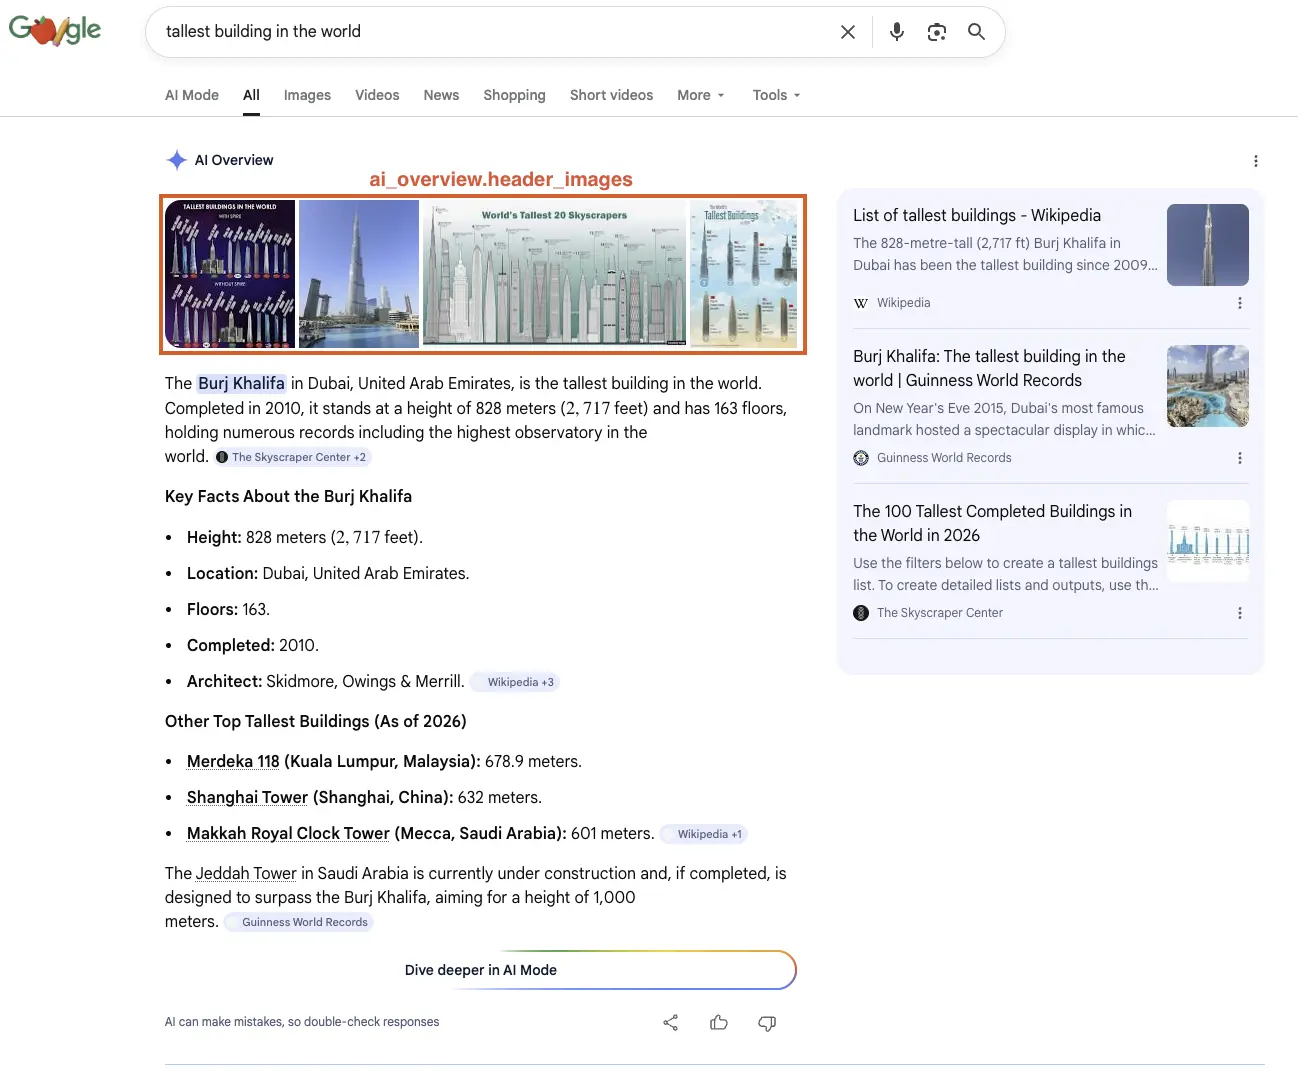Give thumbs down to AI Overview
This screenshot has width=1298, height=1070.
767,1022
